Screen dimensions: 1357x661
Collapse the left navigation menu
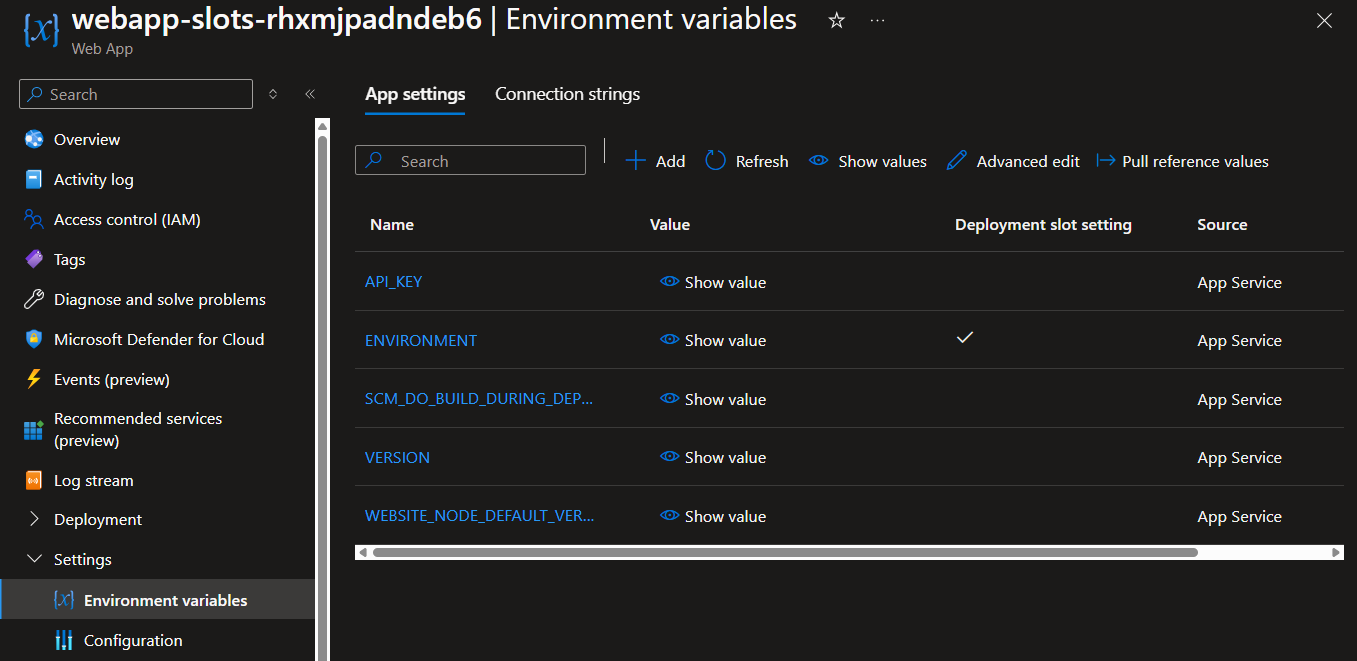click(309, 93)
